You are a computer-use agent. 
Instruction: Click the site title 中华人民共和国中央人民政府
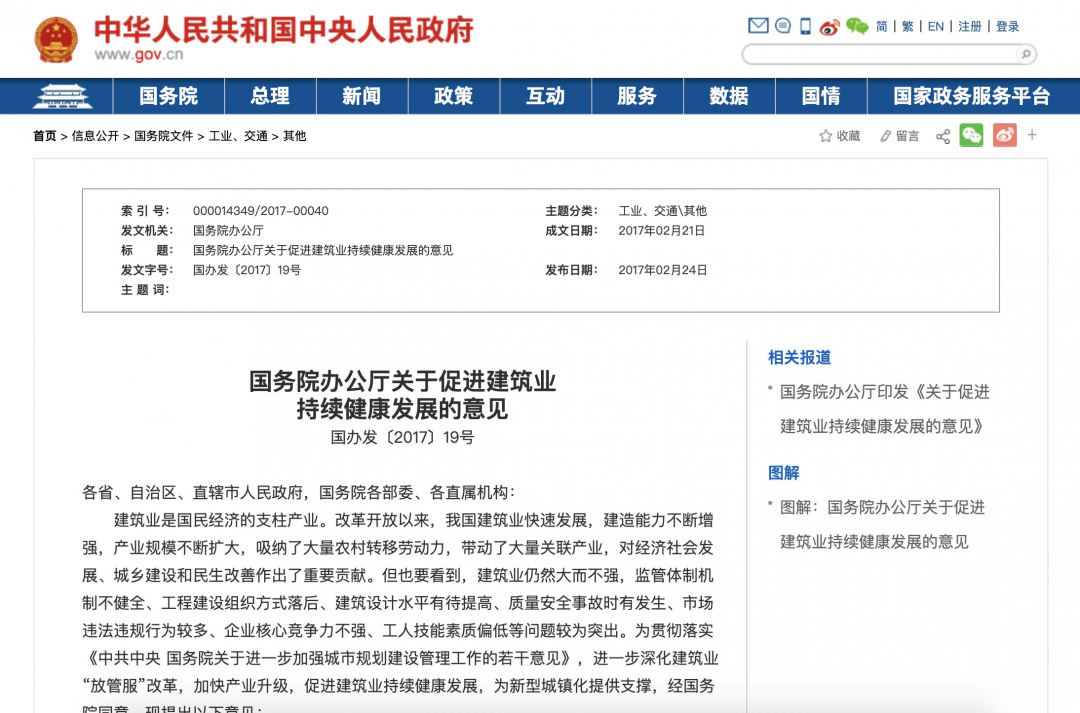coord(284,30)
